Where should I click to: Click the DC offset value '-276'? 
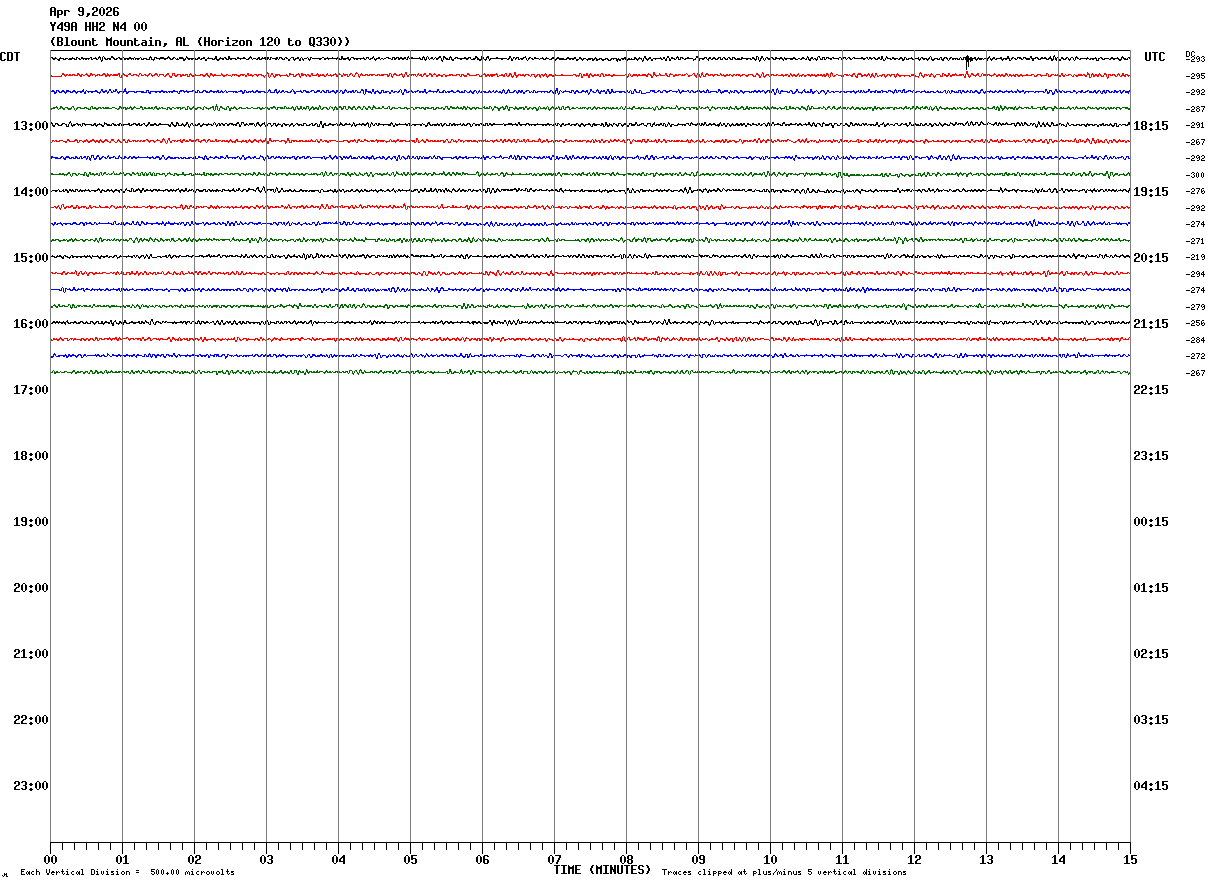[x=1195, y=191]
